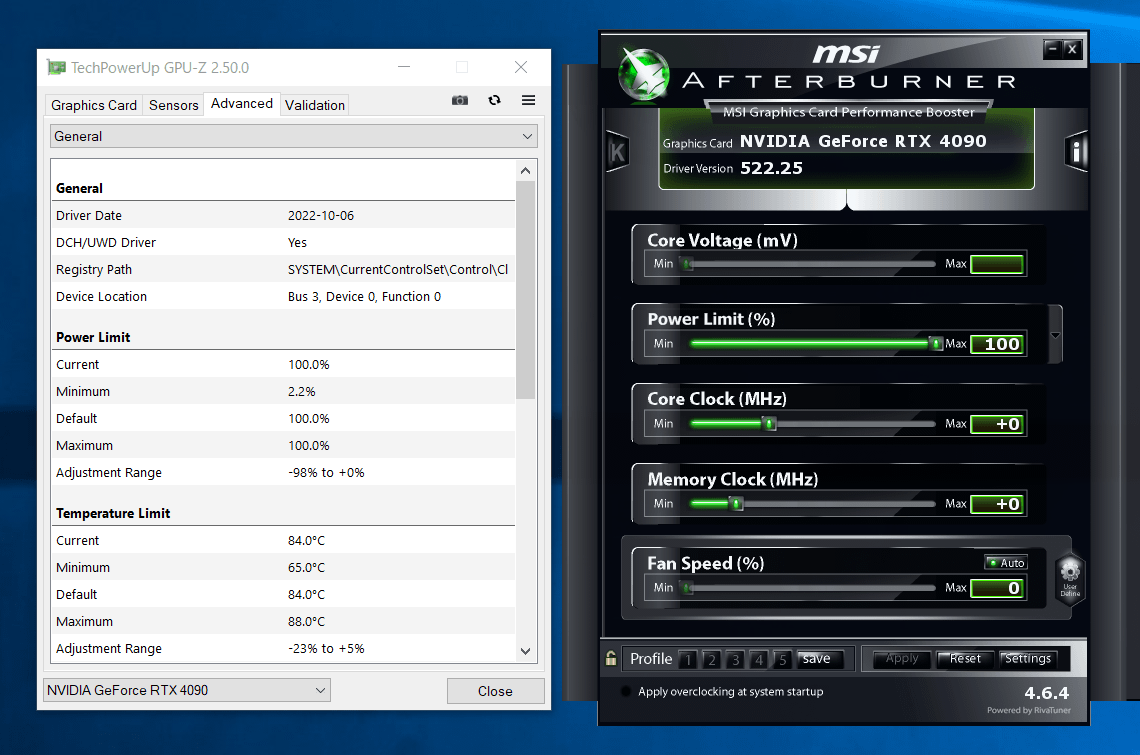Screen dimensions: 1140x755
Task: Save the current Afterburner profile
Action: click(x=820, y=659)
